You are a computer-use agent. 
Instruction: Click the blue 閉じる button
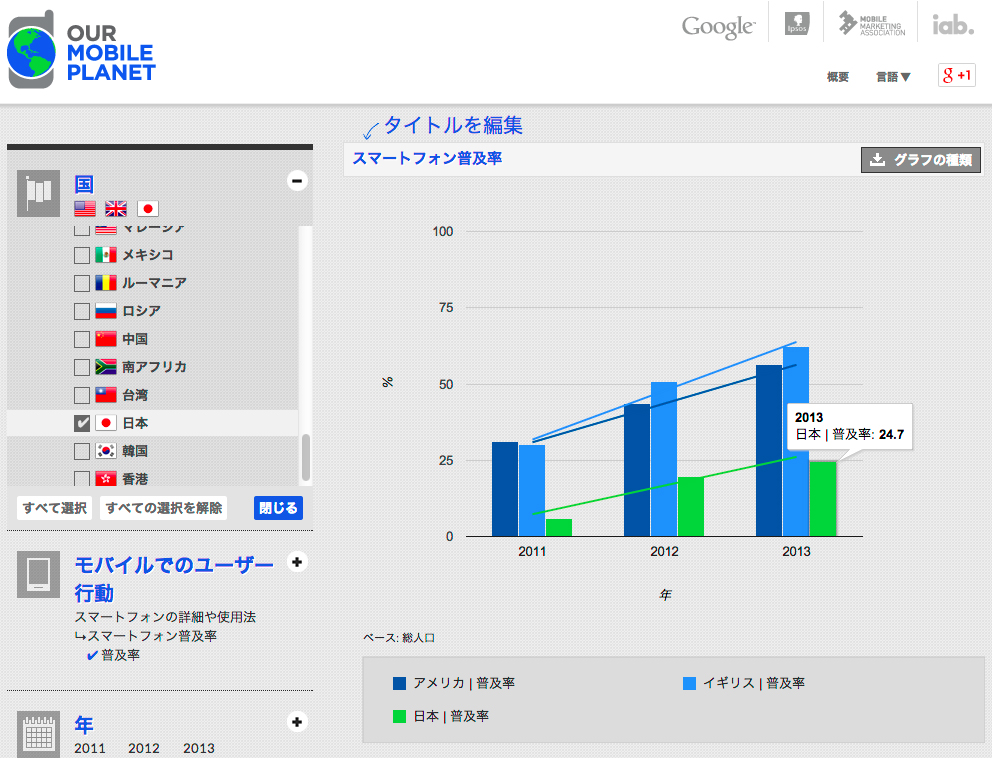tap(278, 508)
